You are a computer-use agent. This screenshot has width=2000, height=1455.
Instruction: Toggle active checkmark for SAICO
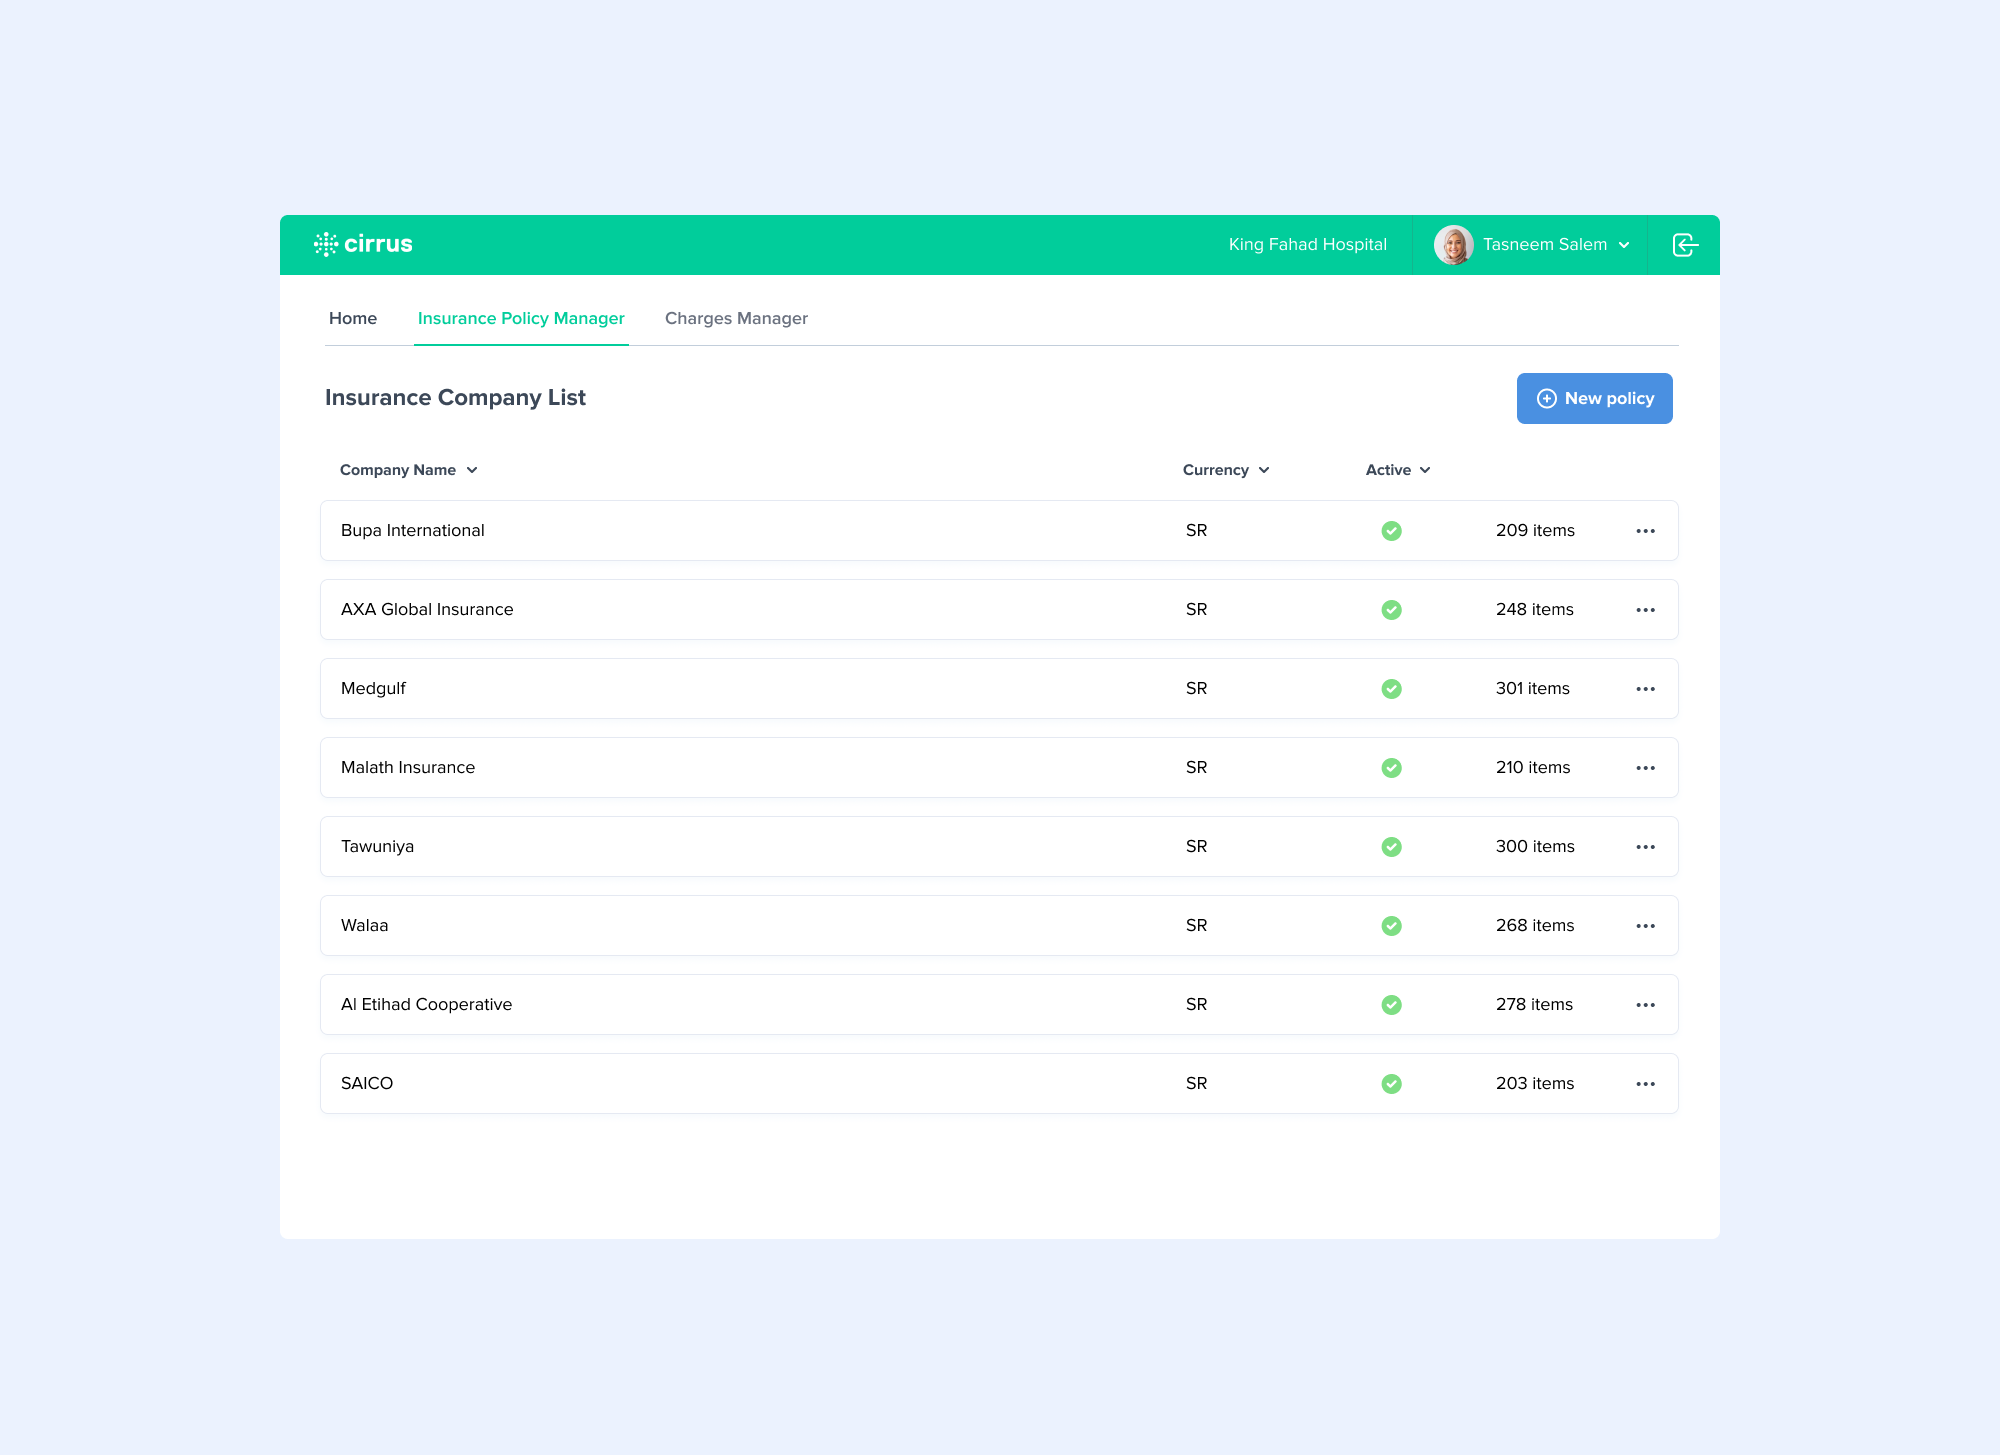[1391, 1084]
